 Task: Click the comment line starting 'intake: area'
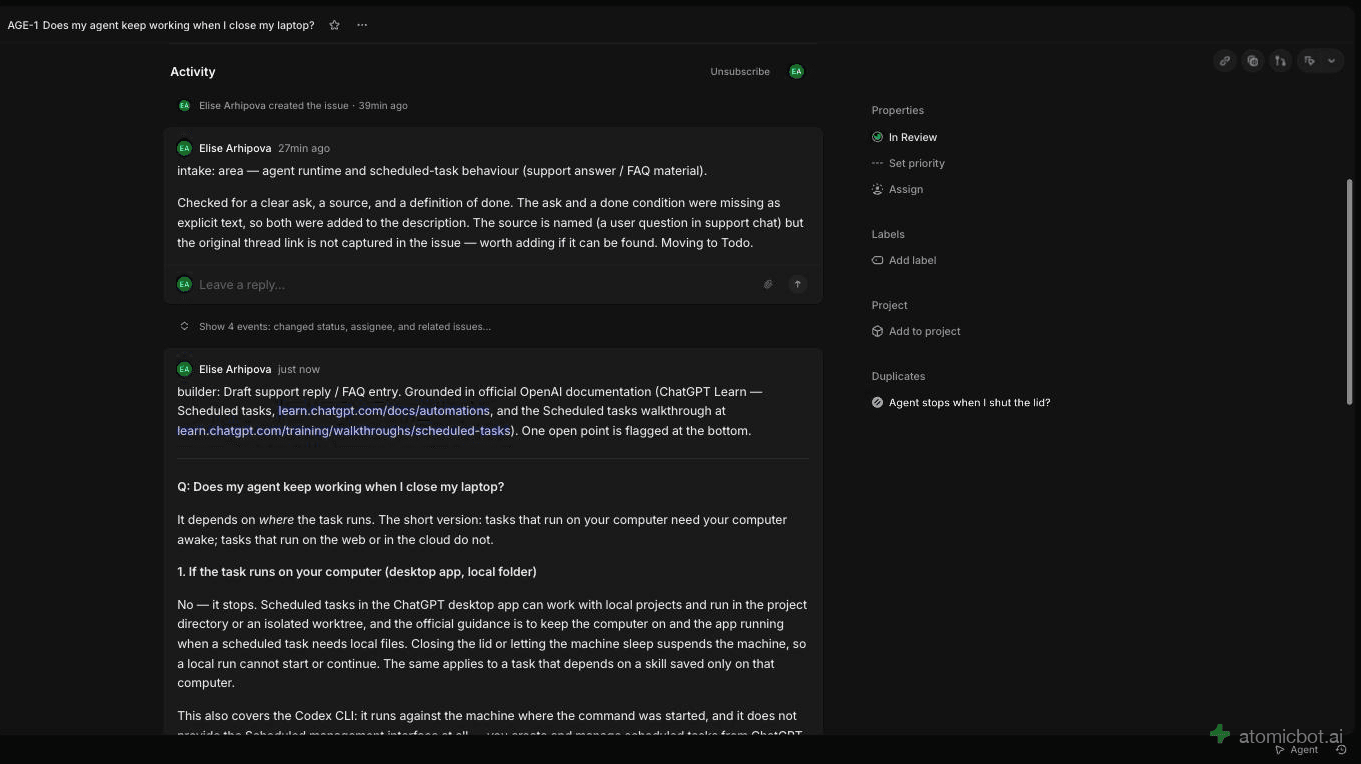click(442, 171)
